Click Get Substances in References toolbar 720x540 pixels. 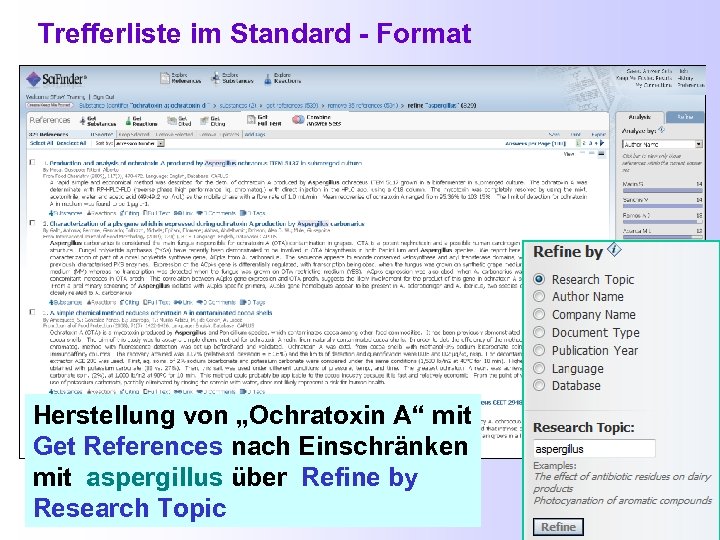click(x=98, y=121)
